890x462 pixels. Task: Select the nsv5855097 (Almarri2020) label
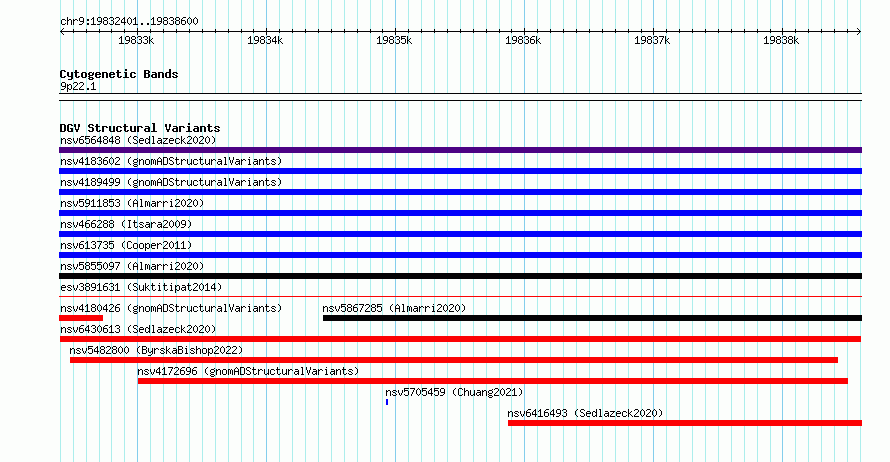click(x=132, y=266)
